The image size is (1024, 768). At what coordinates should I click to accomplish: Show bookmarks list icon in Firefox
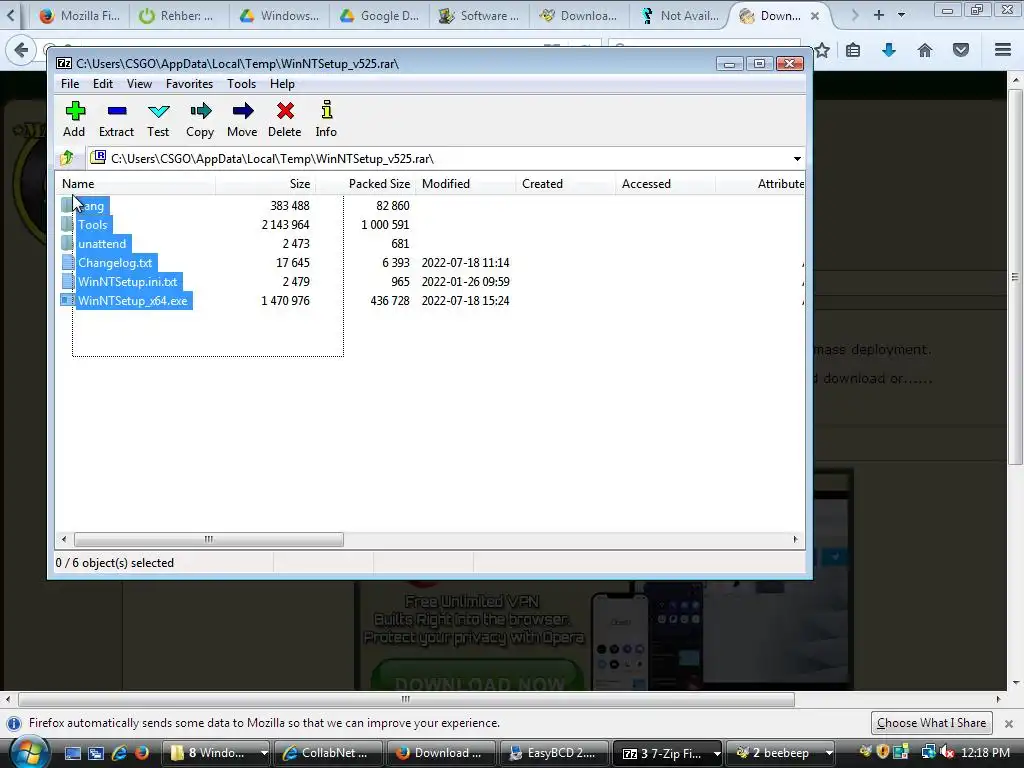coord(853,50)
